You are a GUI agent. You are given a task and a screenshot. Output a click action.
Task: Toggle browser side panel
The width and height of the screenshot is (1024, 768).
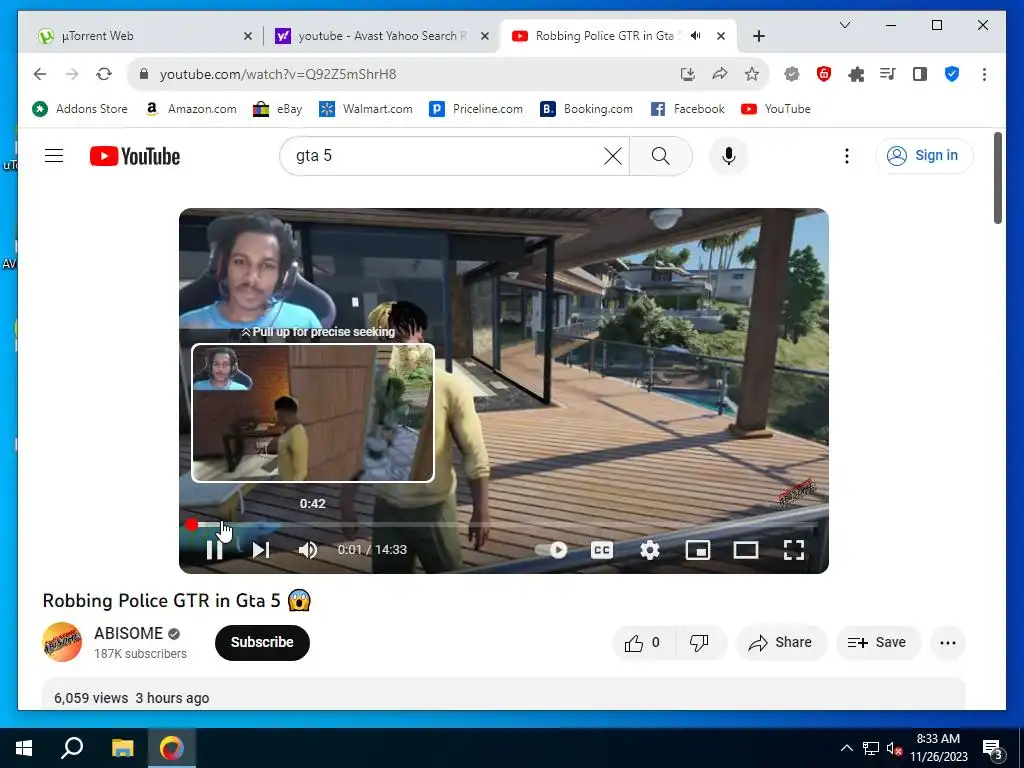pyautogui.click(x=920, y=74)
